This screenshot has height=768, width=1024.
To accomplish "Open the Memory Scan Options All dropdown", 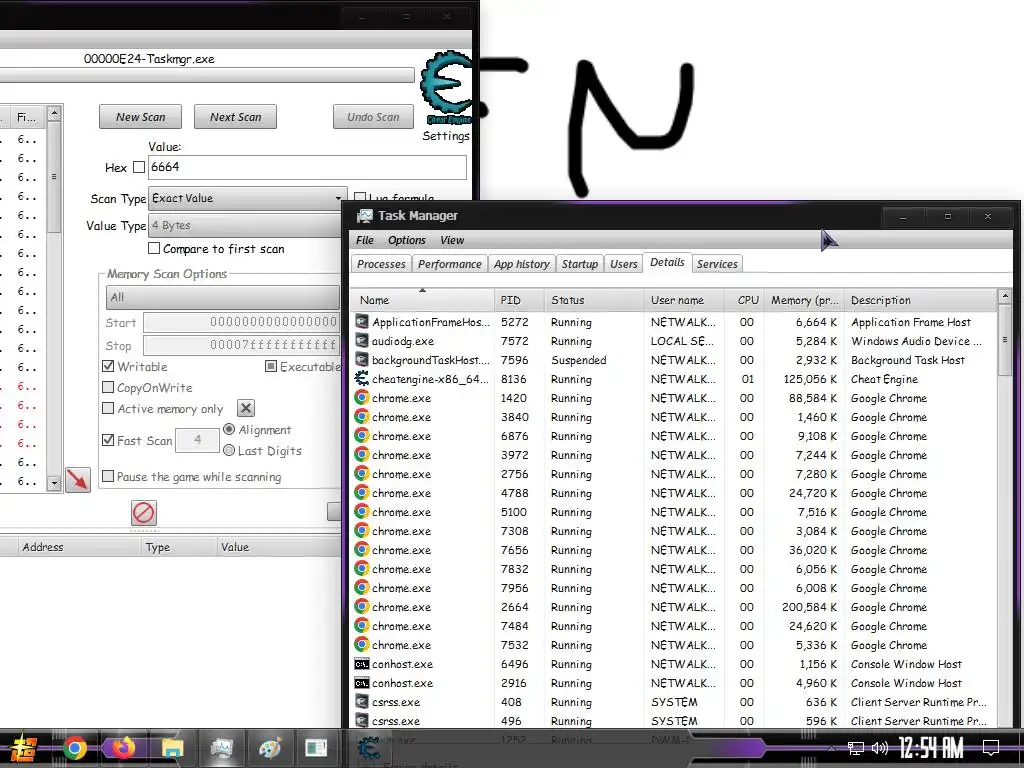I will pos(223,297).
